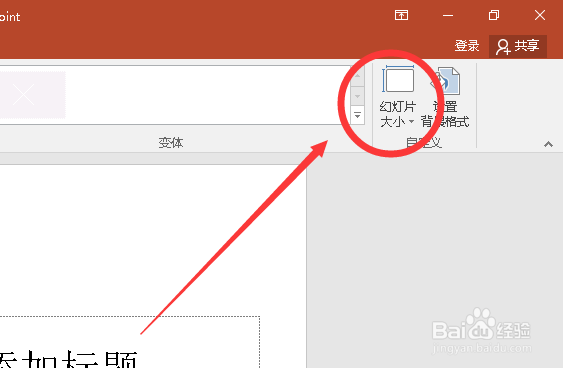Click the Share (共享) button

[518, 46]
